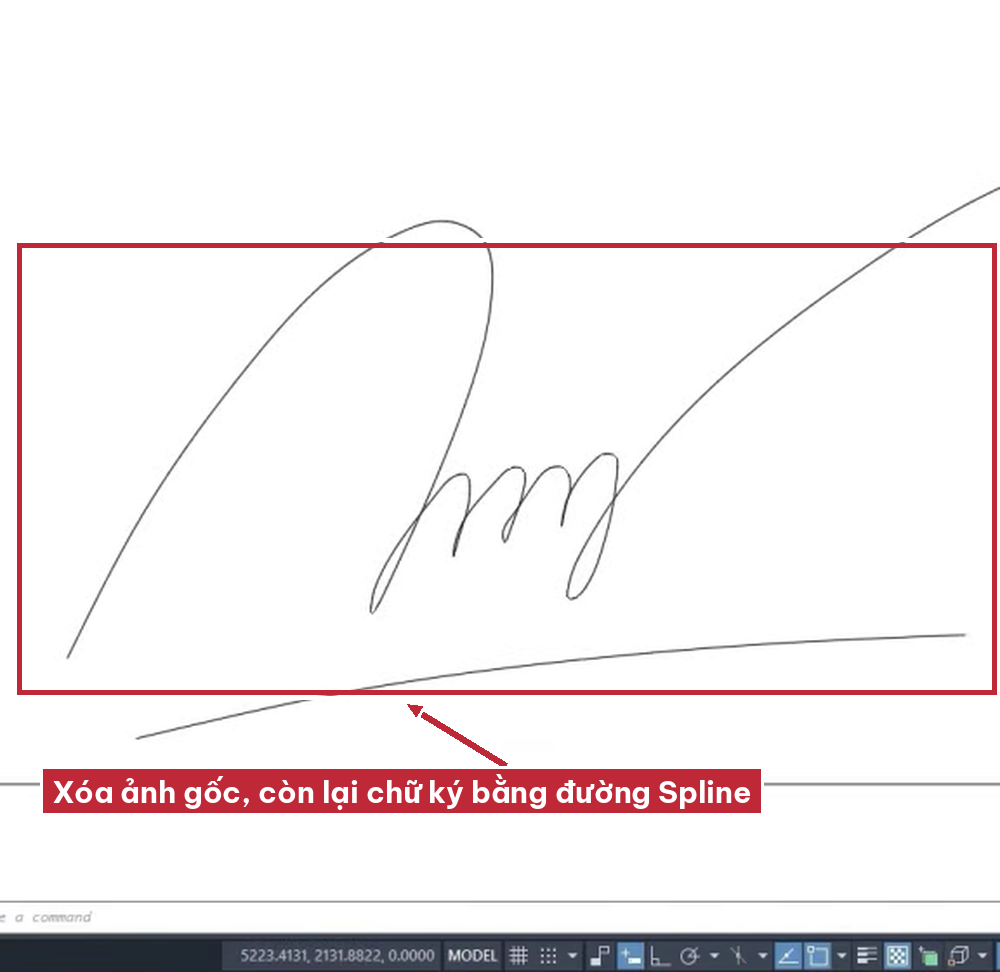The height and width of the screenshot is (972, 1000).
Task: Click the coordinates readout 5223.4131, 2131.8822
Action: tap(337, 955)
